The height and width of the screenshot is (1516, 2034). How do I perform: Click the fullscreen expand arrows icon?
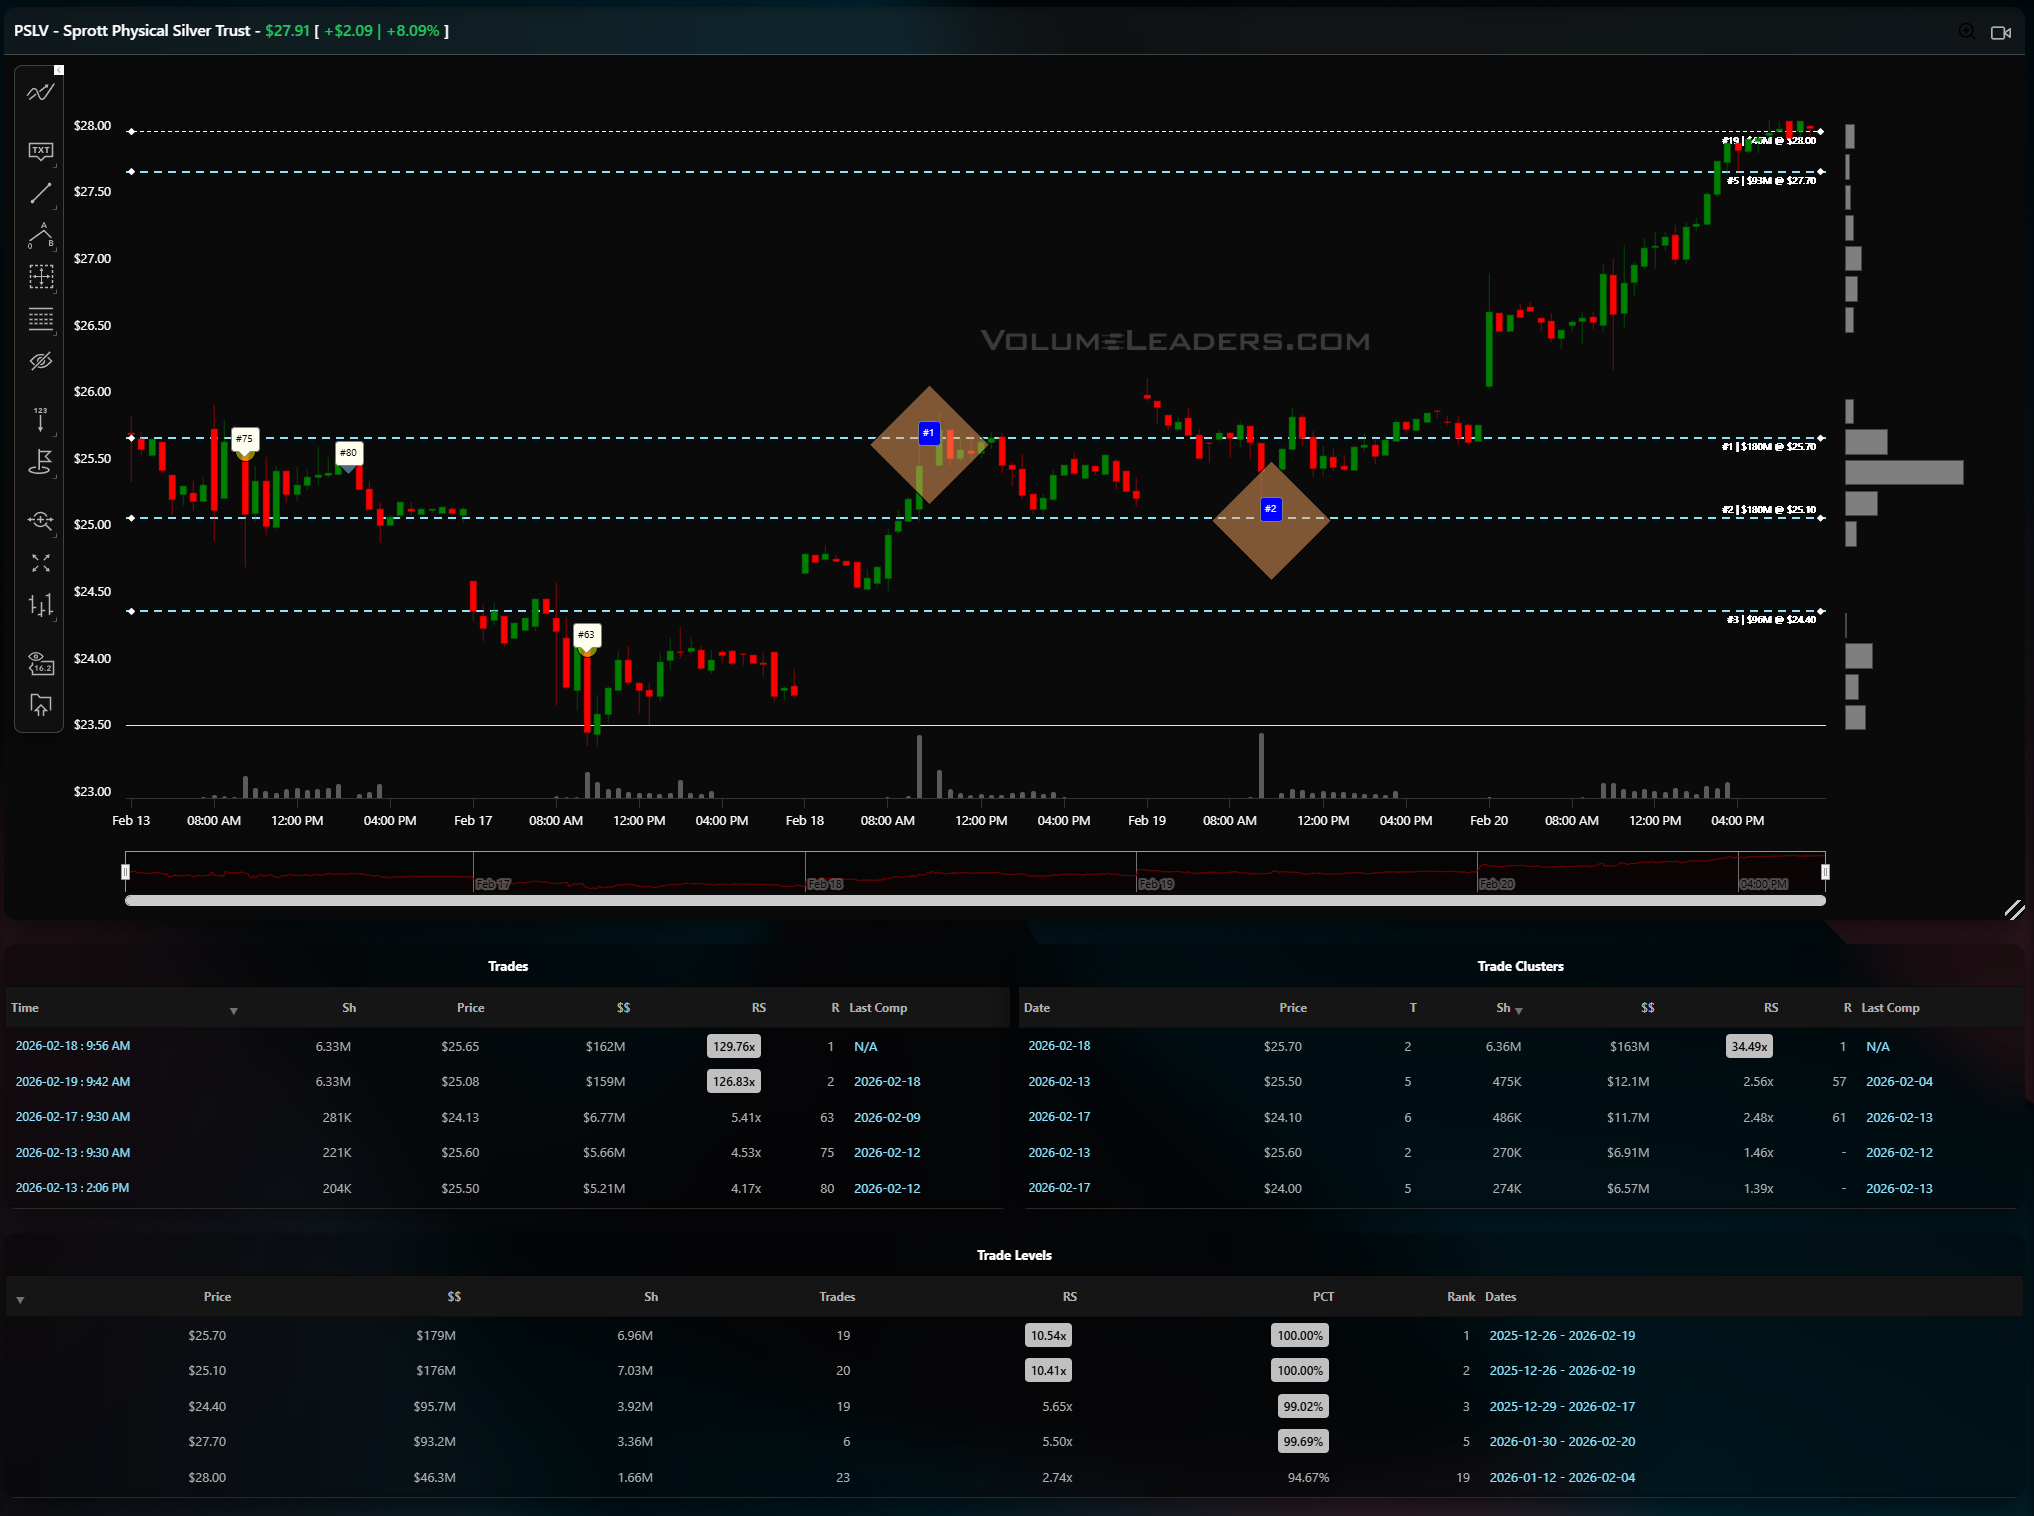(x=40, y=564)
